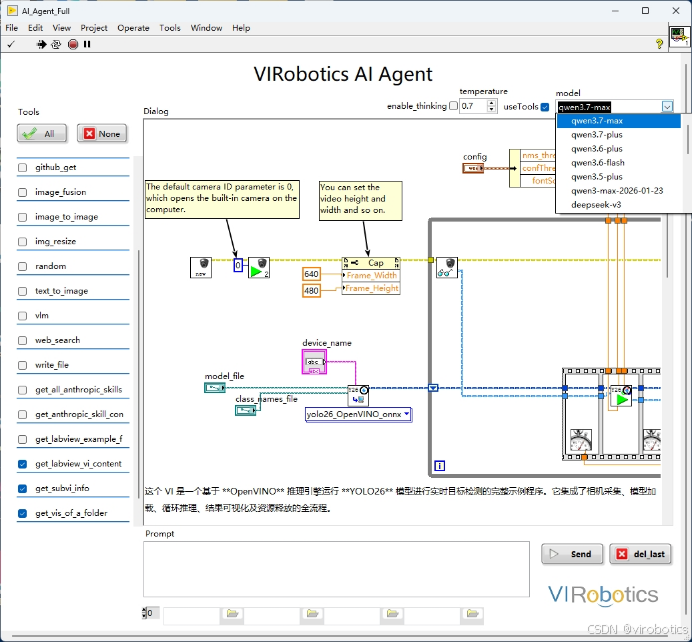Select All tools button
This screenshot has width=693, height=643.
click(42, 133)
